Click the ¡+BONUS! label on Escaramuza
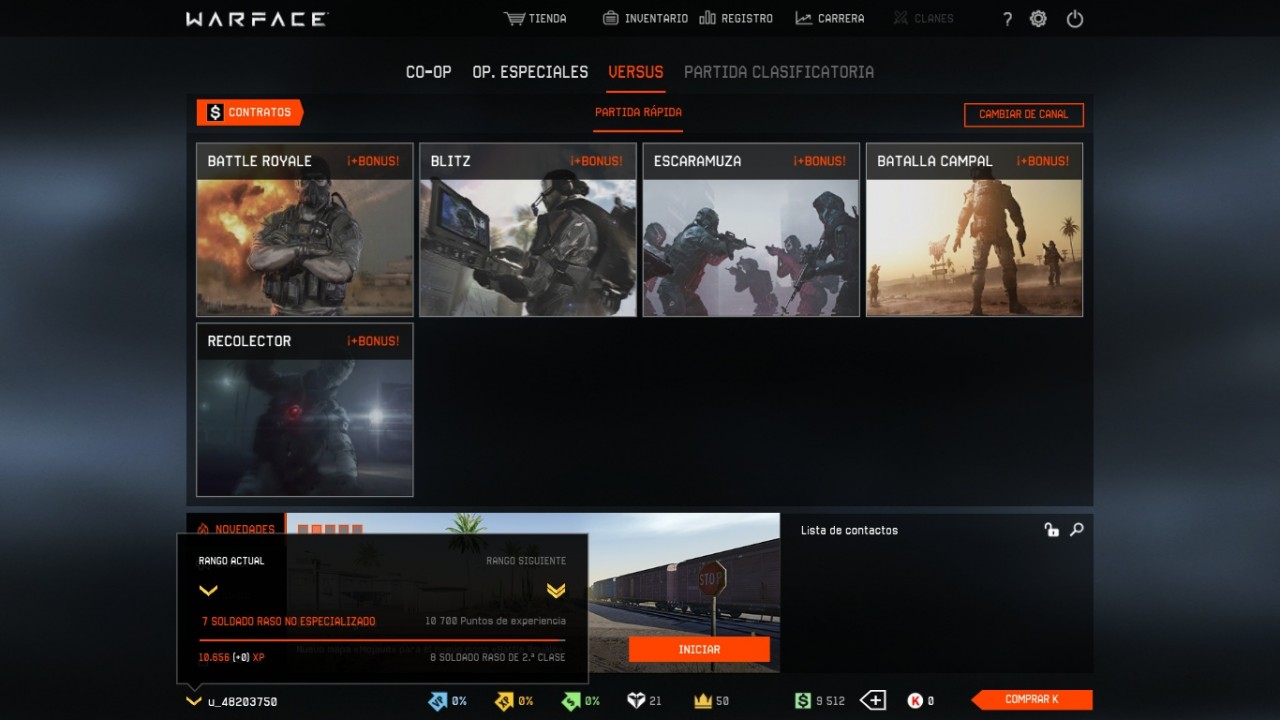 [819, 161]
